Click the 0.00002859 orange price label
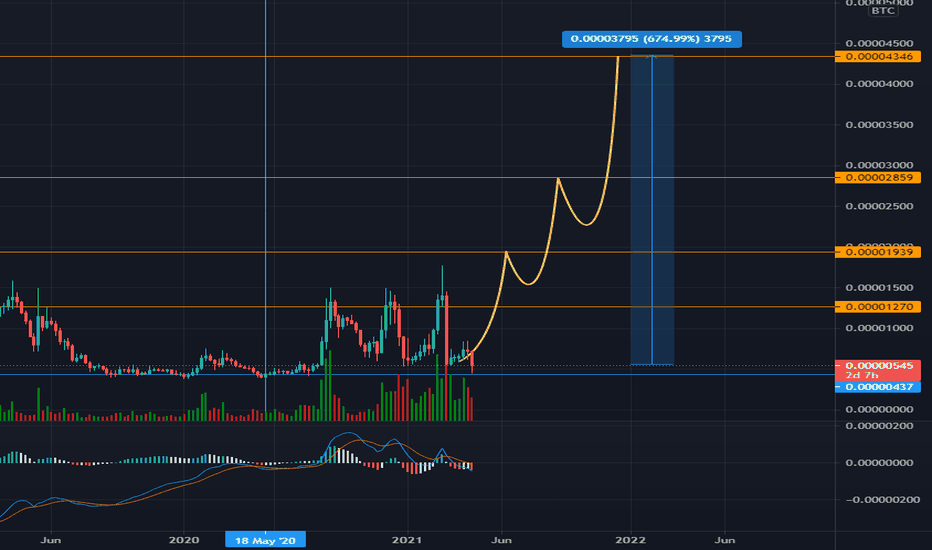Viewport: 932px width, 550px height. click(877, 177)
